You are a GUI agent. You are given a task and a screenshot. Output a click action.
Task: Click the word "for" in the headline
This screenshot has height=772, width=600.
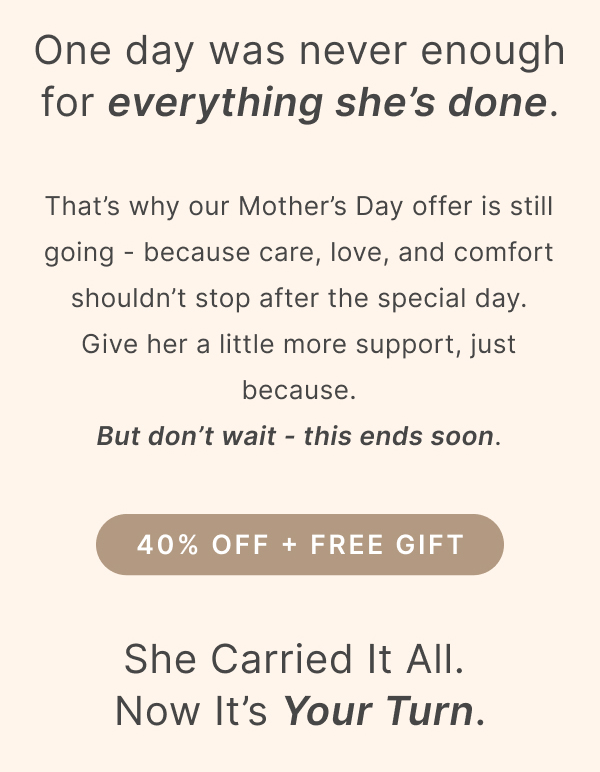(67, 103)
